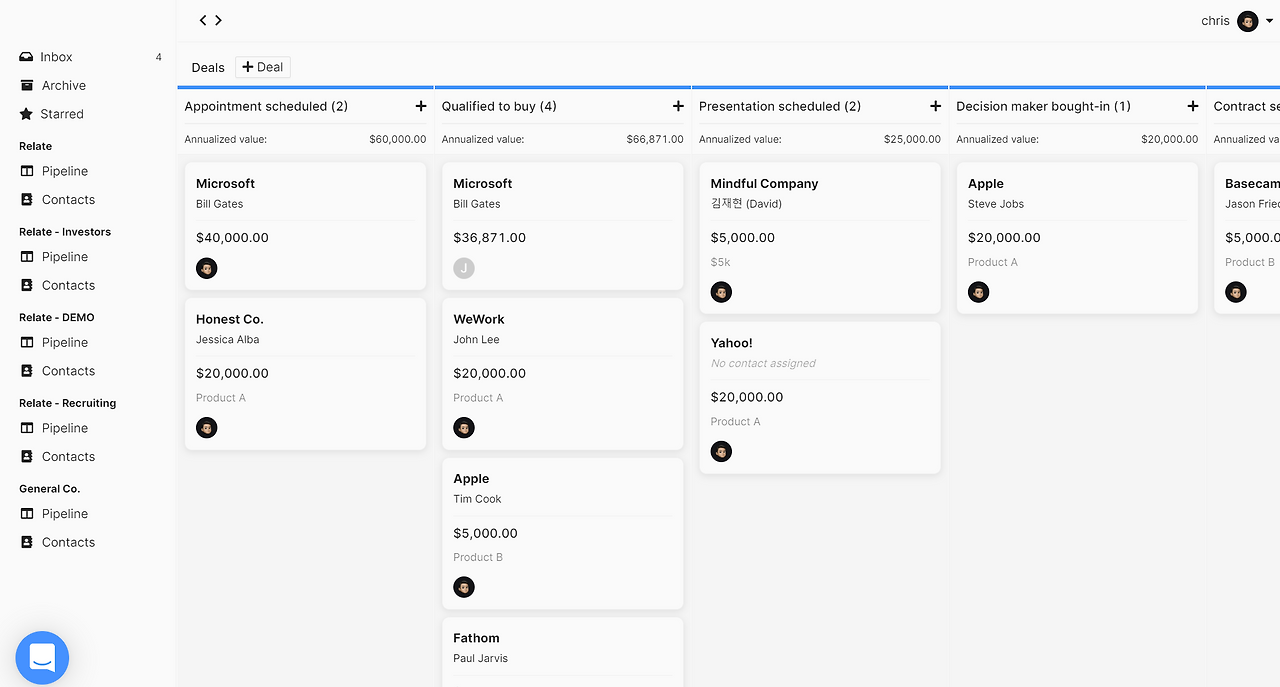Open the chris account dropdown
The image size is (1280, 687).
[1269, 21]
